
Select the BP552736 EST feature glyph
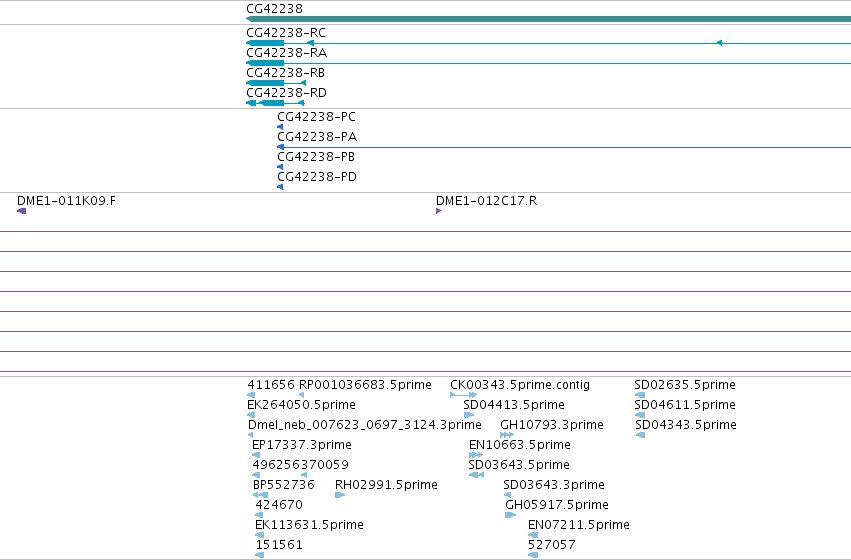point(261,495)
